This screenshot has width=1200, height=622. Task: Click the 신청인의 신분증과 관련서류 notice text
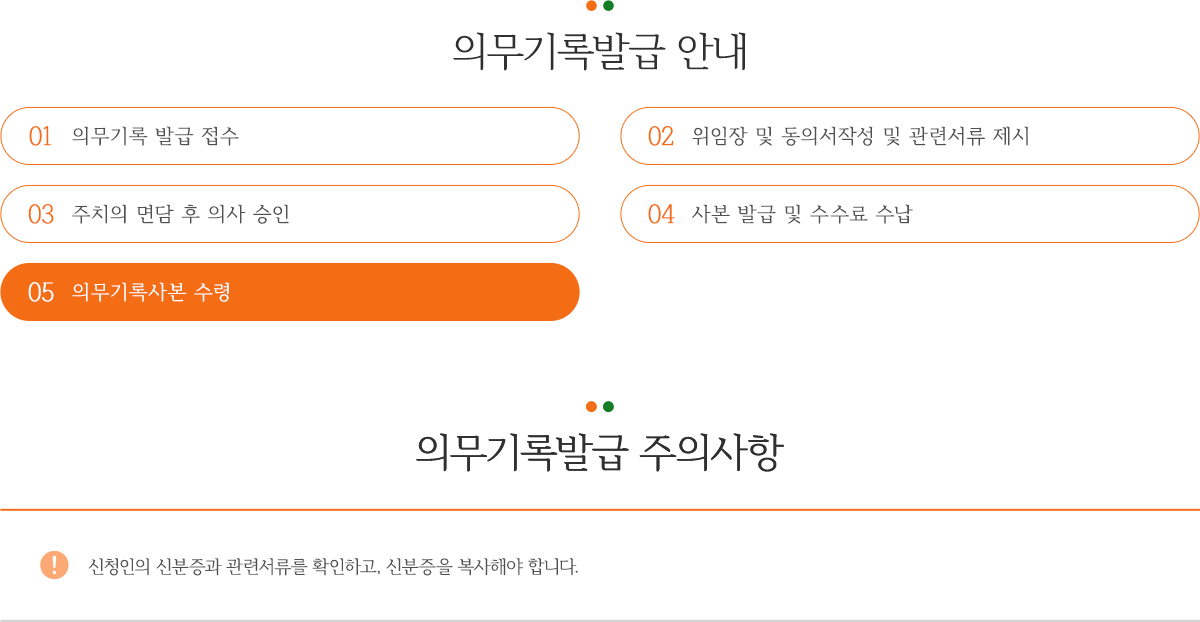(x=334, y=566)
